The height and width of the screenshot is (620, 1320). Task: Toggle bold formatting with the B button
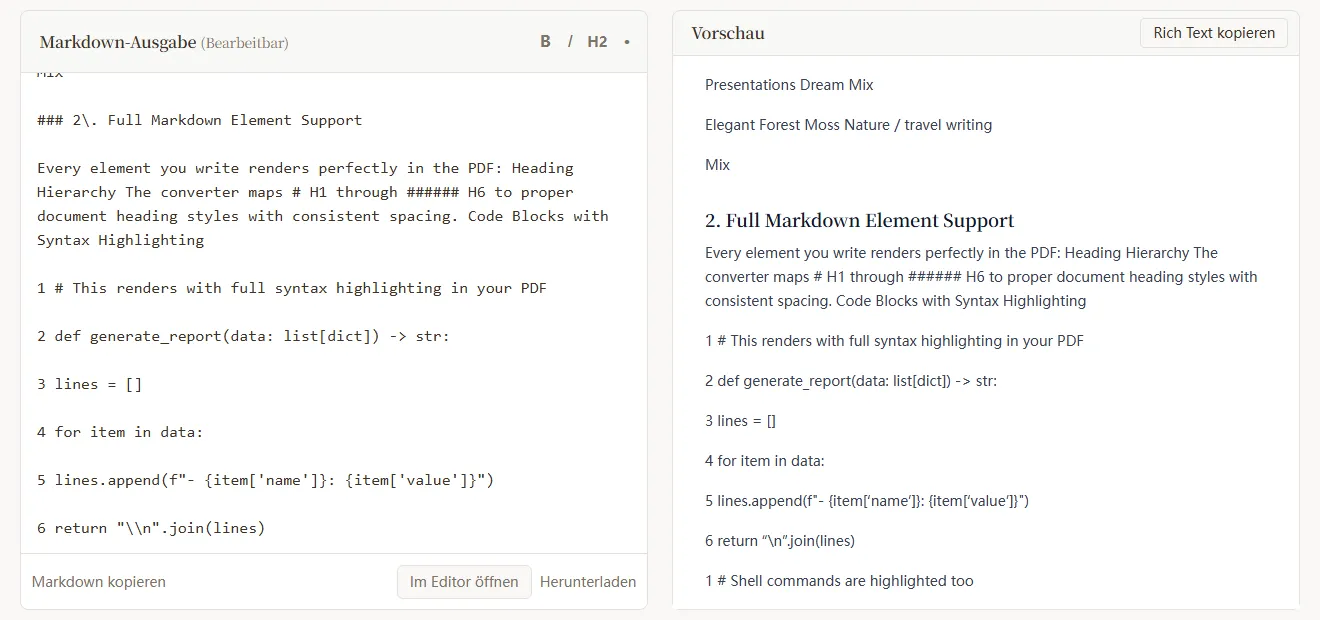pos(545,42)
